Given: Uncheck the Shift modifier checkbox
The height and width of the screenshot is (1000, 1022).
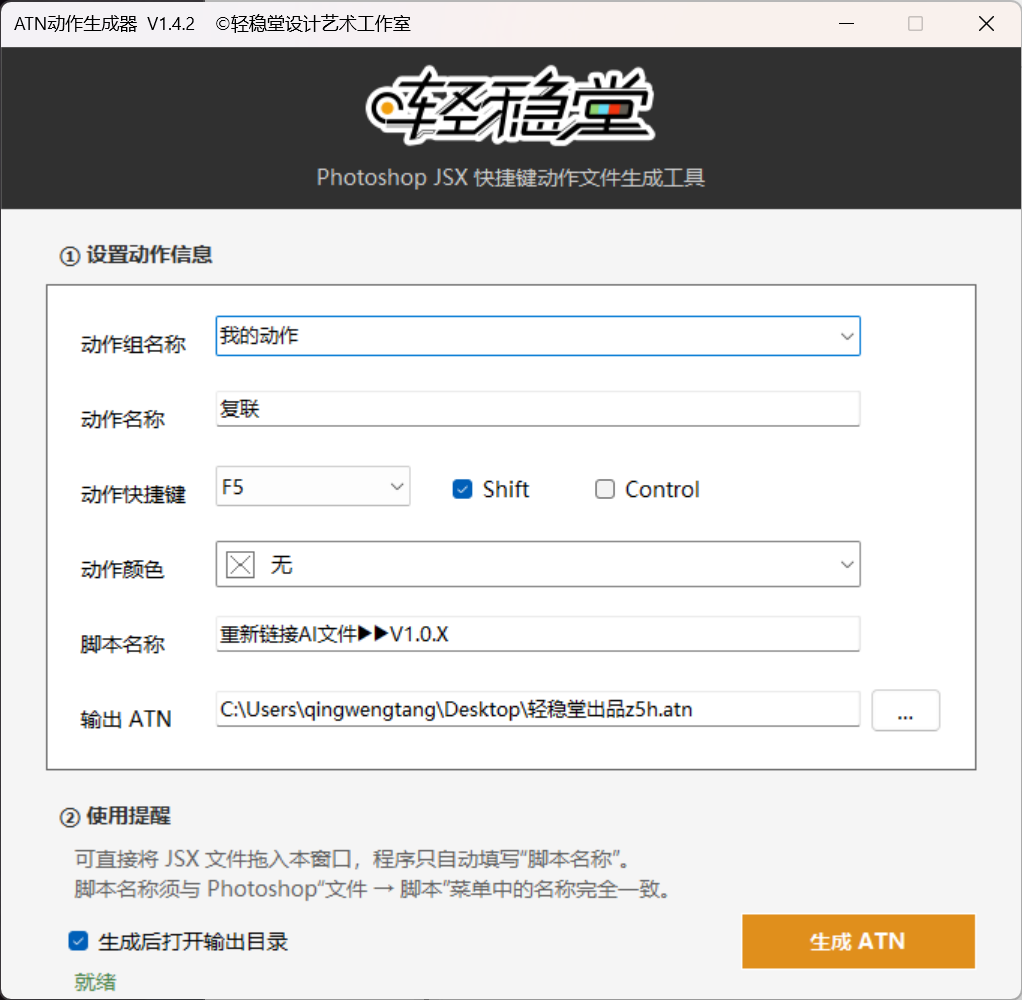Looking at the screenshot, I should 462,489.
